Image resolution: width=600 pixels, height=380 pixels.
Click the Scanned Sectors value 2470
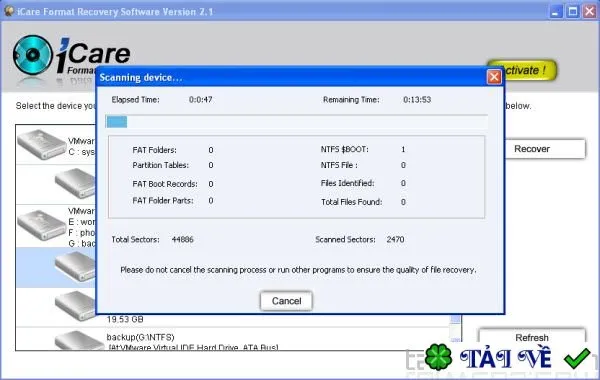(395, 240)
